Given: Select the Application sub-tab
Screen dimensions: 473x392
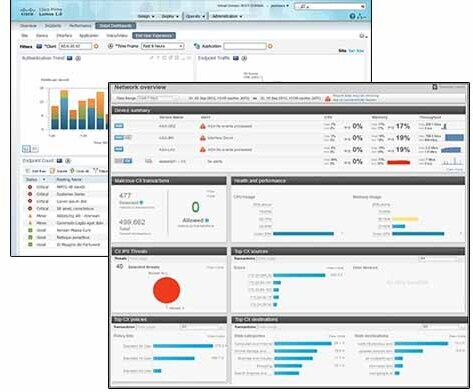Looking at the screenshot, I should [89, 36].
